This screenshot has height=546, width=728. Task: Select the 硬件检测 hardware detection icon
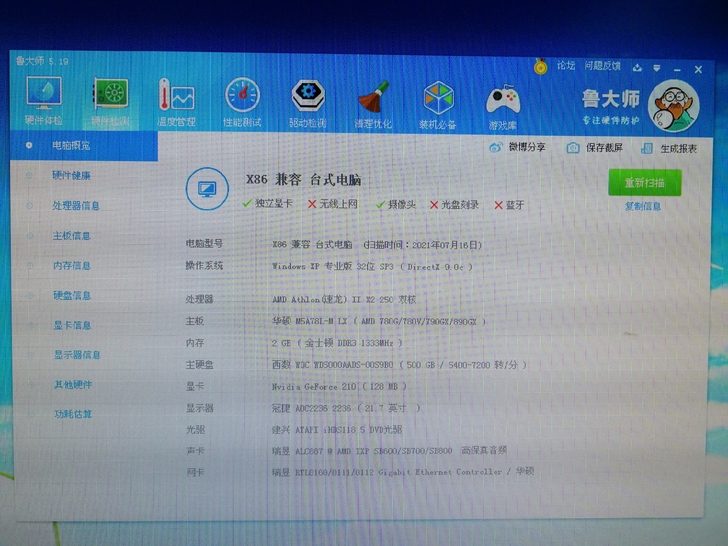pyautogui.click(x=110, y=103)
